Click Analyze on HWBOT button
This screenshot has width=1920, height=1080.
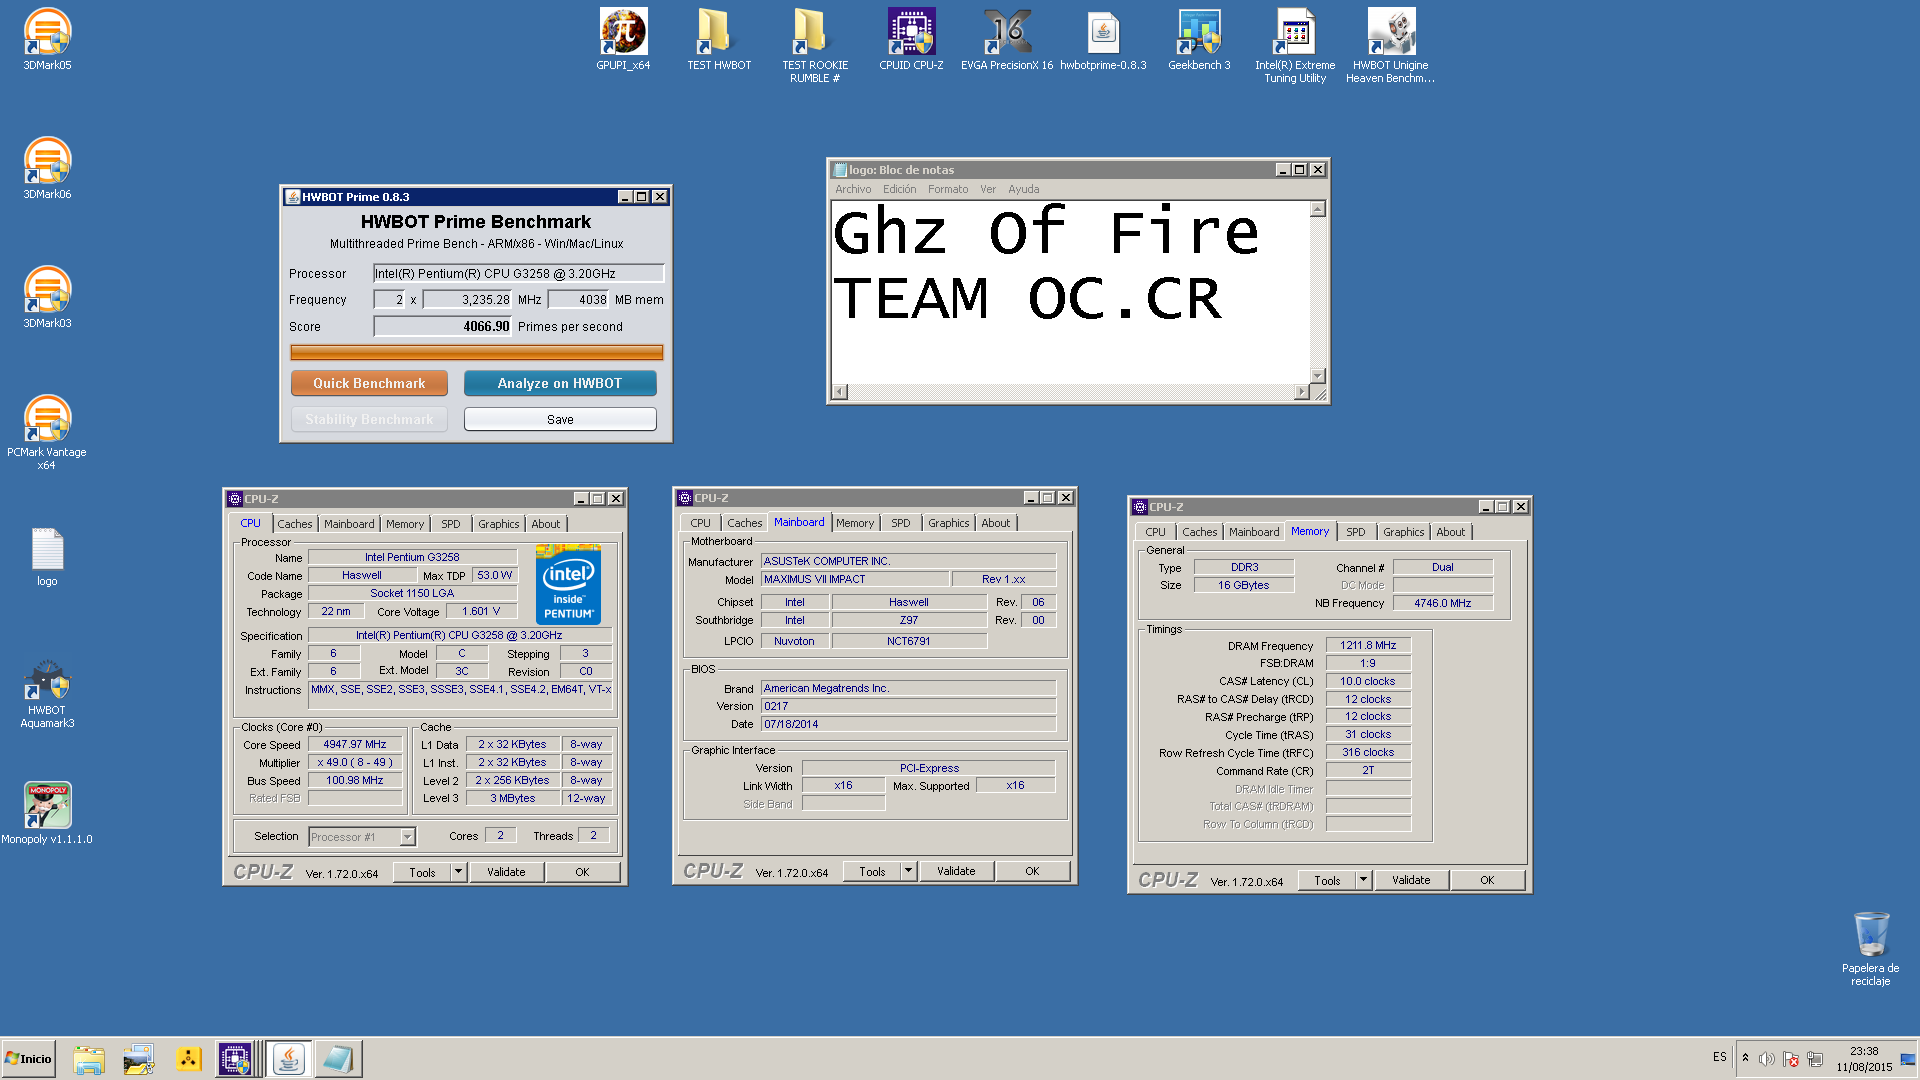[560, 383]
